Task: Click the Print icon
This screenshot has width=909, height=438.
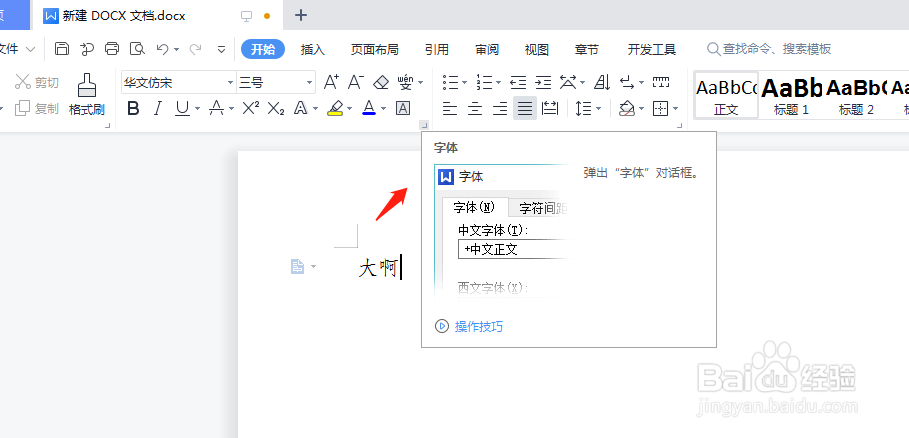Action: pyautogui.click(x=112, y=49)
